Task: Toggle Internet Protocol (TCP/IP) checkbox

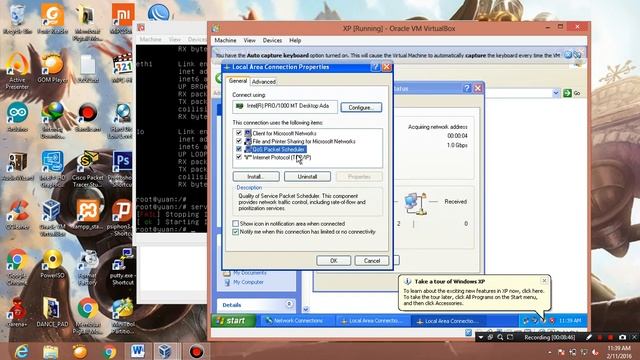Action: (239, 157)
